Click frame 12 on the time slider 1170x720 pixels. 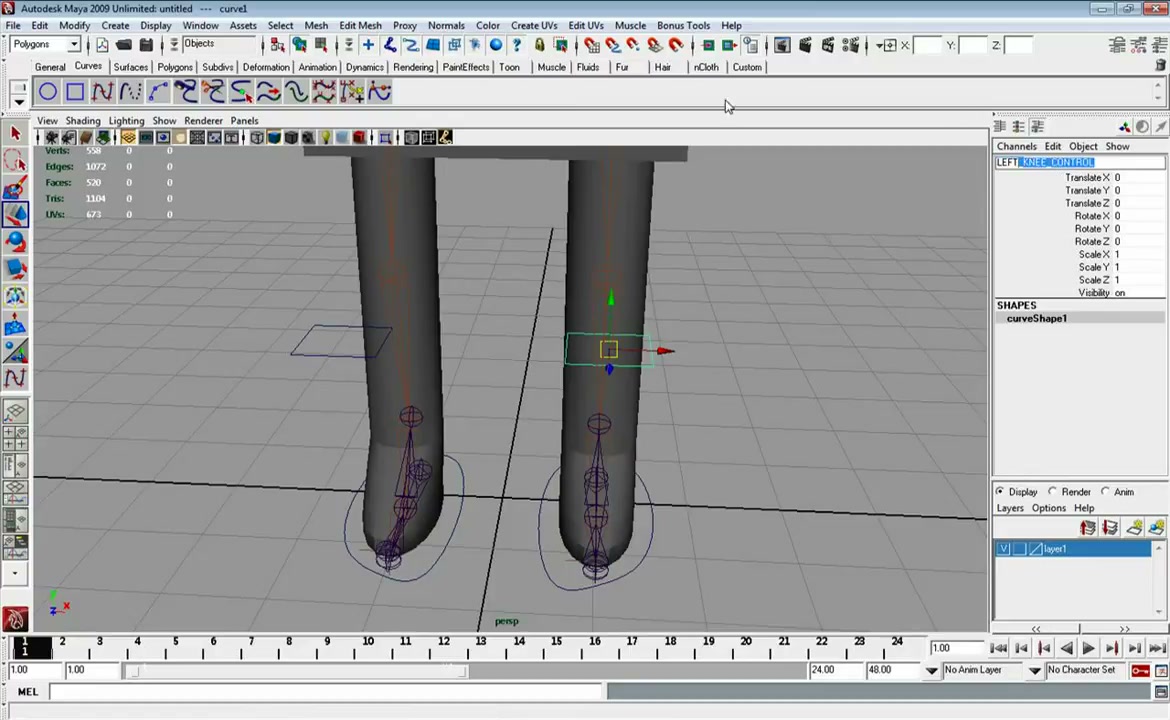[x=443, y=647]
